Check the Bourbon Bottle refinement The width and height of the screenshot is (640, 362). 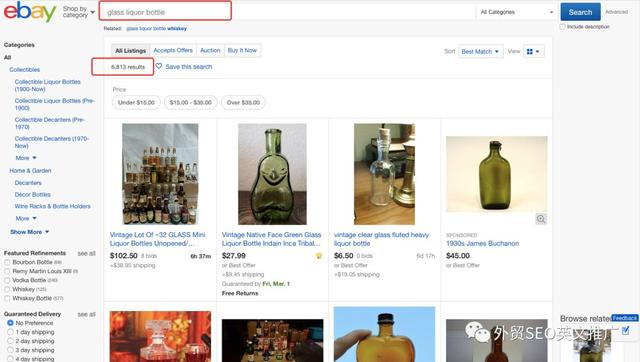pyautogui.click(x=7, y=262)
